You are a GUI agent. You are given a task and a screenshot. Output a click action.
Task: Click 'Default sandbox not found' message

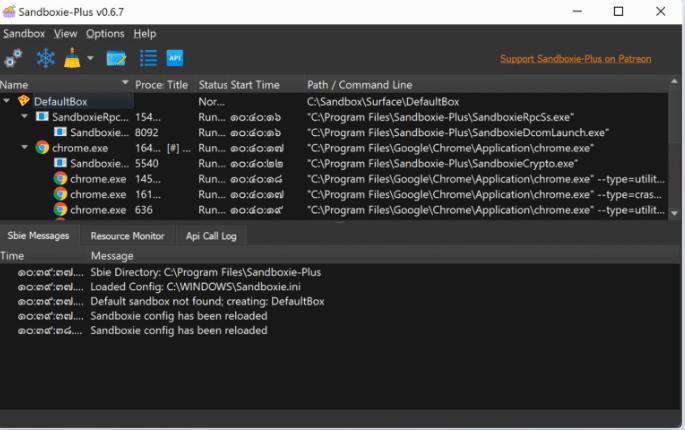tap(208, 301)
